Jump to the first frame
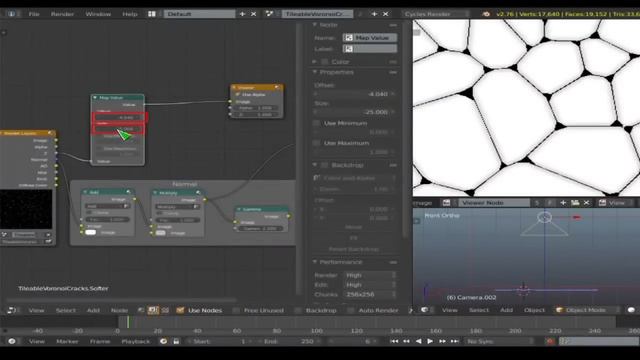 click(x=394, y=341)
